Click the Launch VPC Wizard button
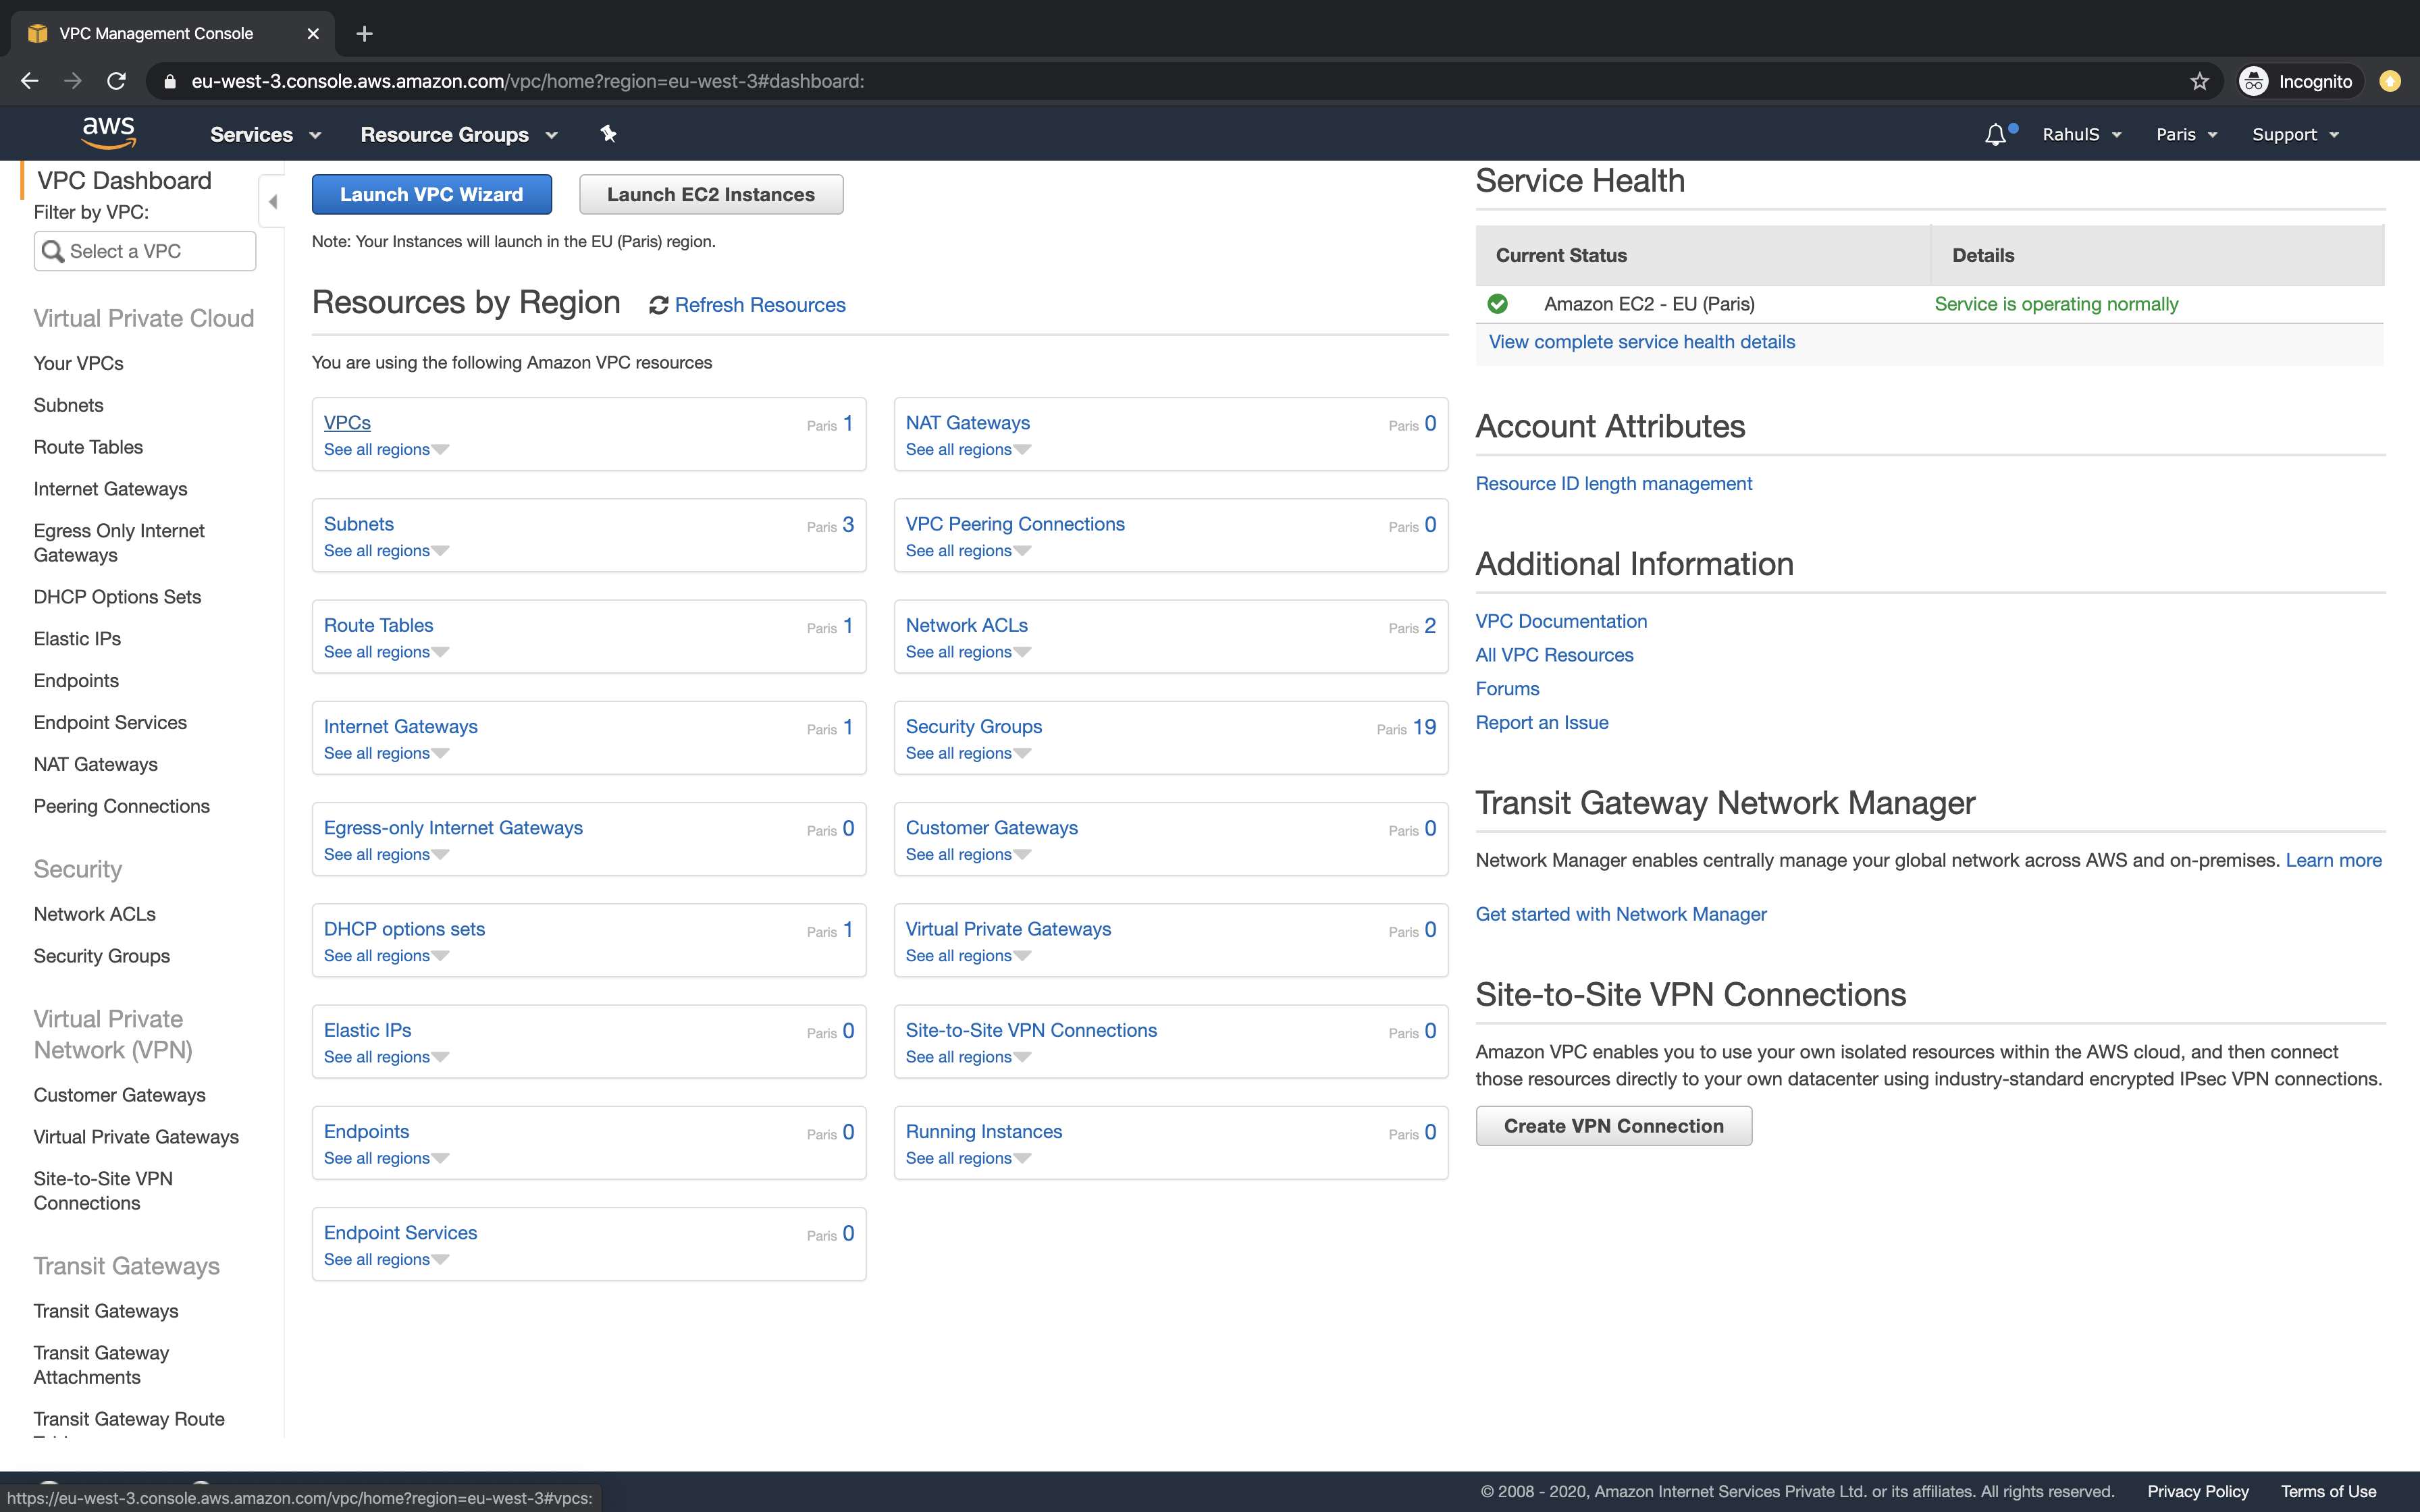Screen dimensions: 2420x1512 tap(432, 194)
